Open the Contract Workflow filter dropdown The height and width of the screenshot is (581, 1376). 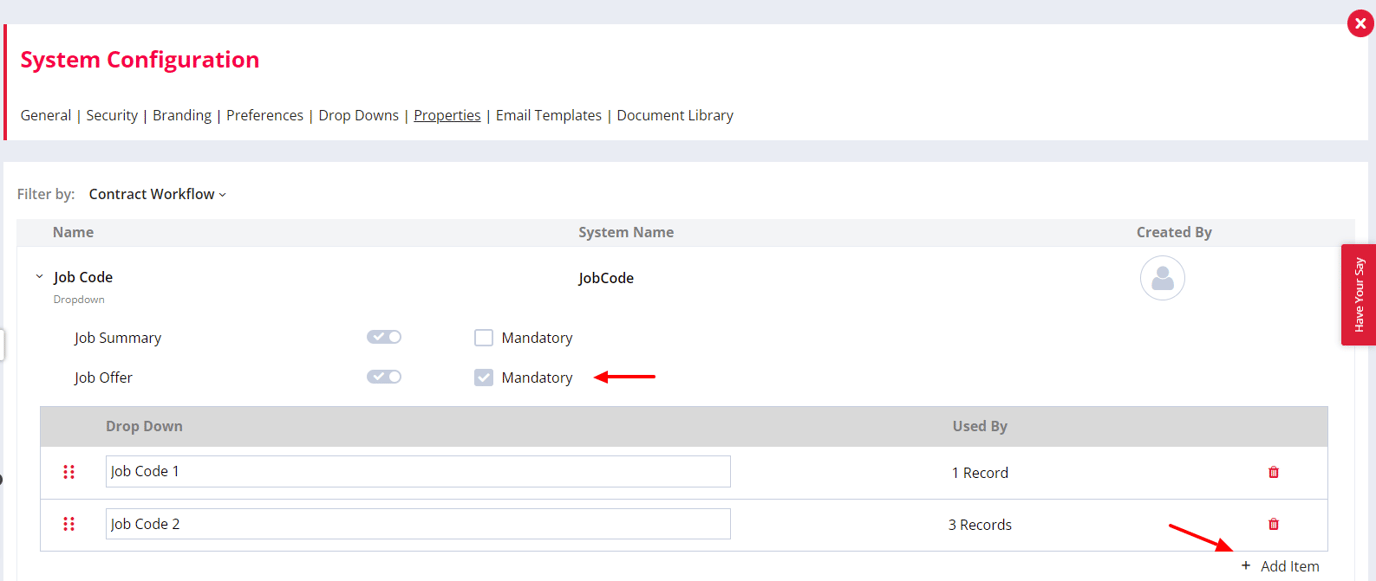pos(156,193)
